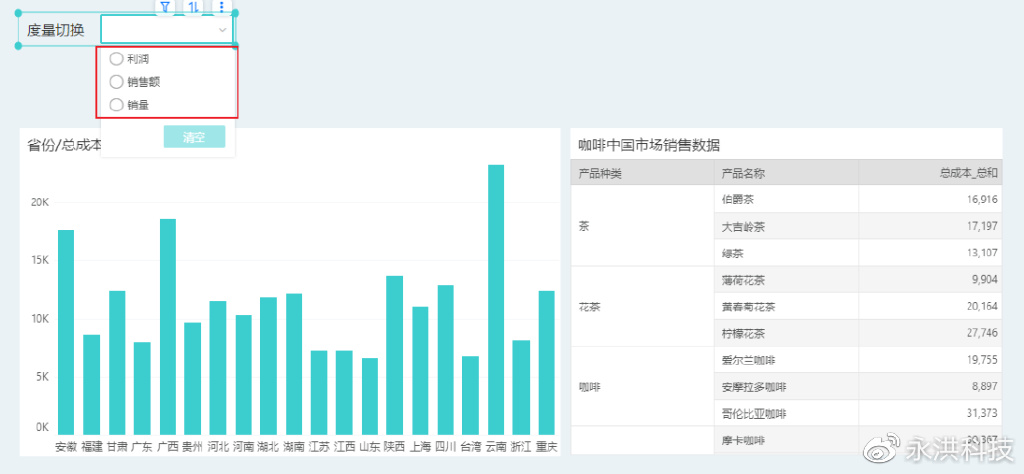1024x474 pixels.
Task: Click the 广西 bar in chart
Action: click(x=168, y=326)
